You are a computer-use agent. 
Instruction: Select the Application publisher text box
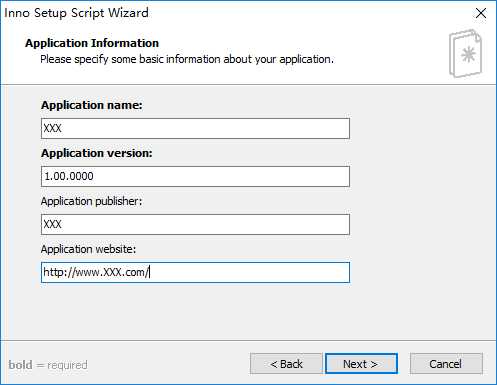click(x=195, y=224)
